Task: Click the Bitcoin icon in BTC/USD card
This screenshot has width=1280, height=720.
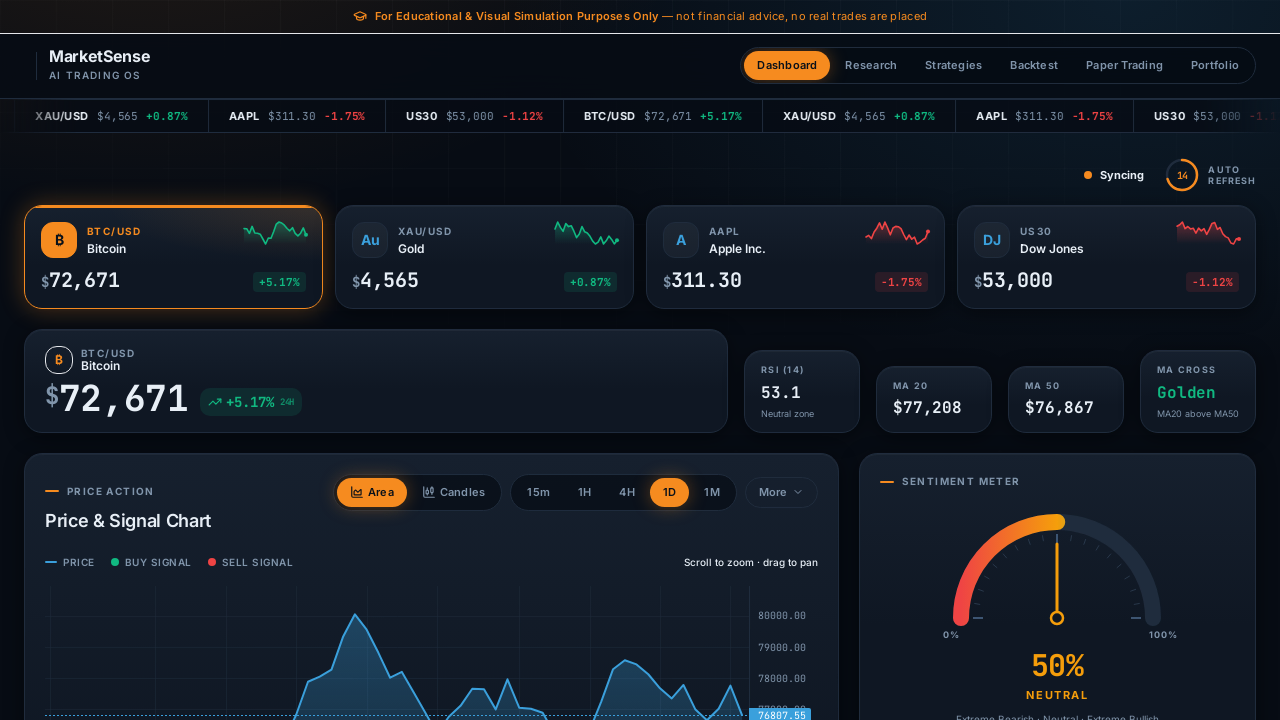Action: click(x=59, y=240)
